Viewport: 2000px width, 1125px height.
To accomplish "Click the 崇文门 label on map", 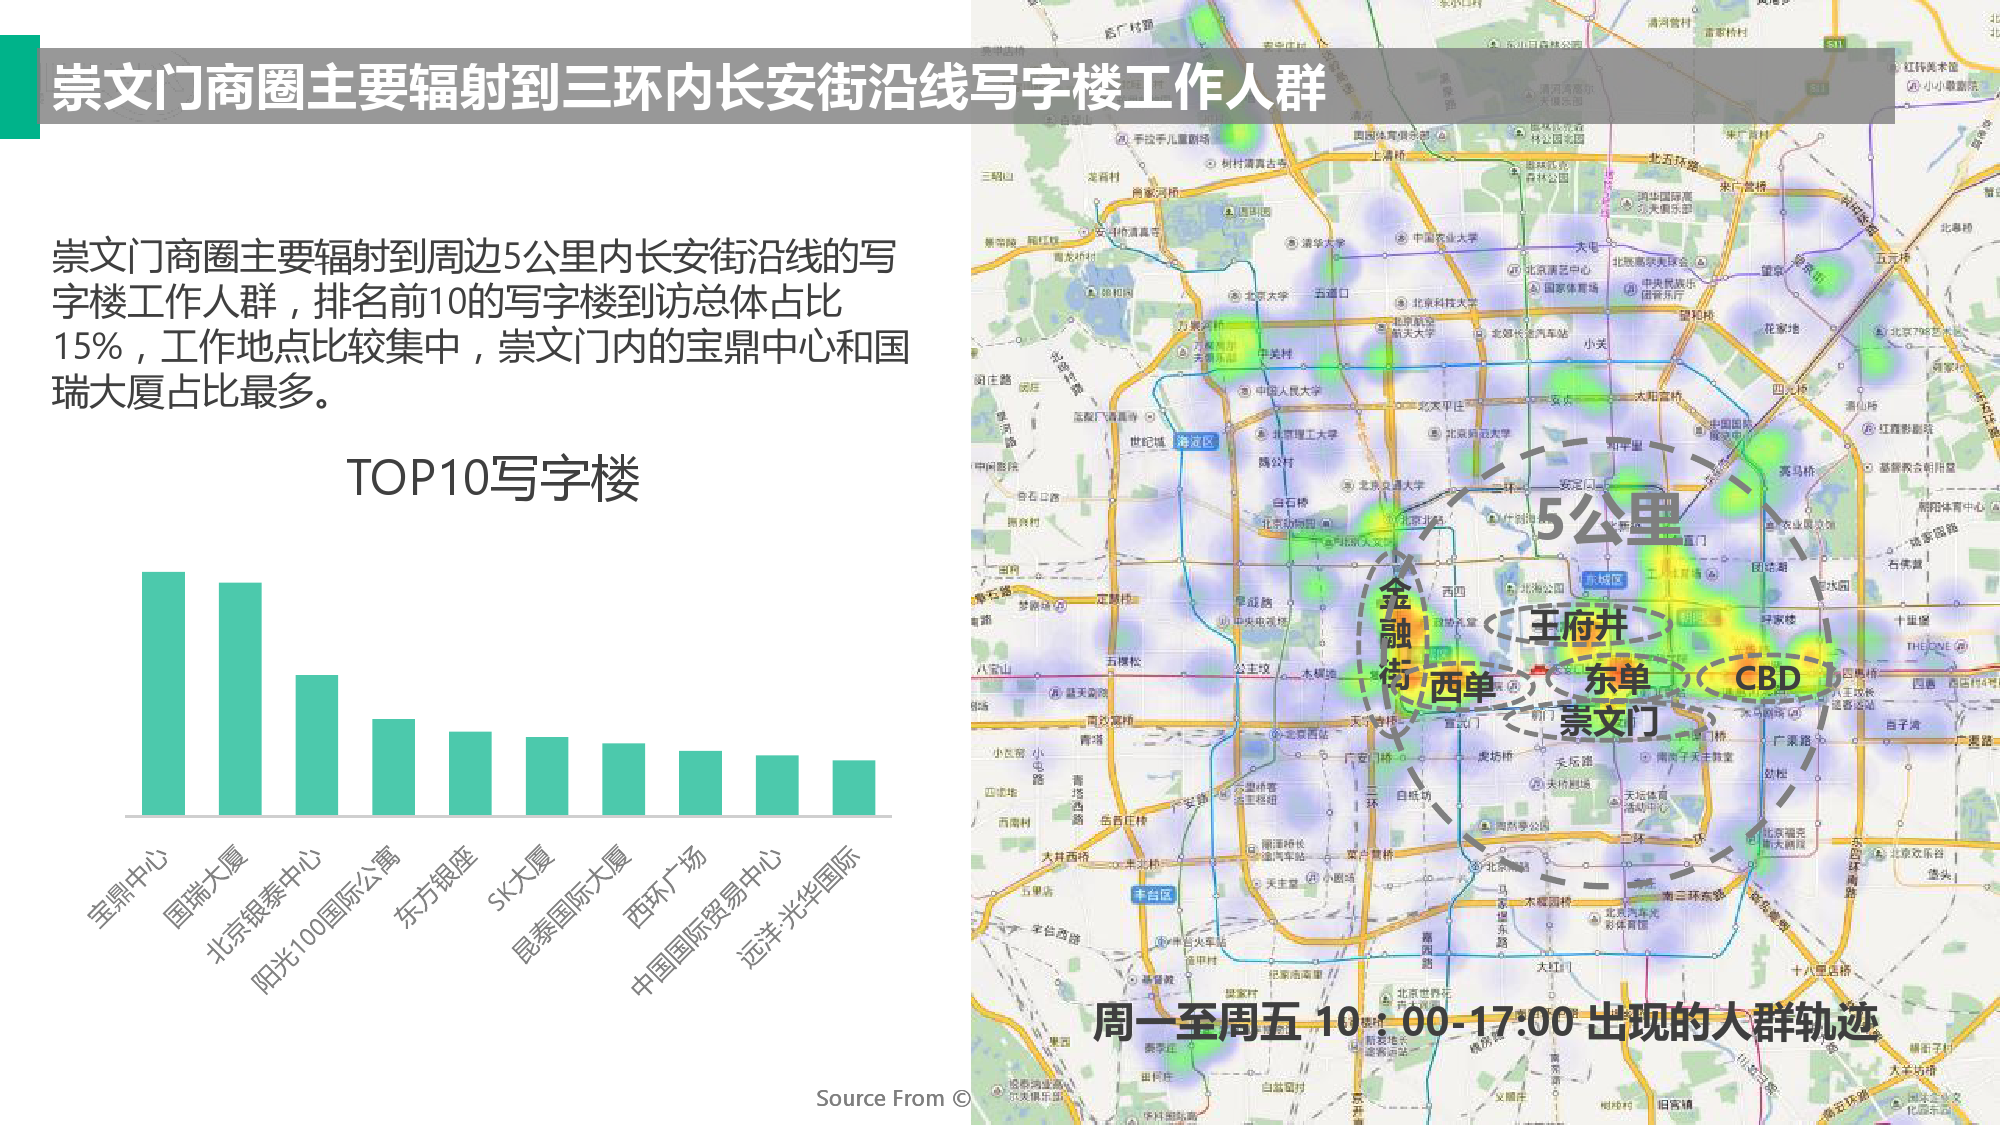I will click(x=1608, y=720).
